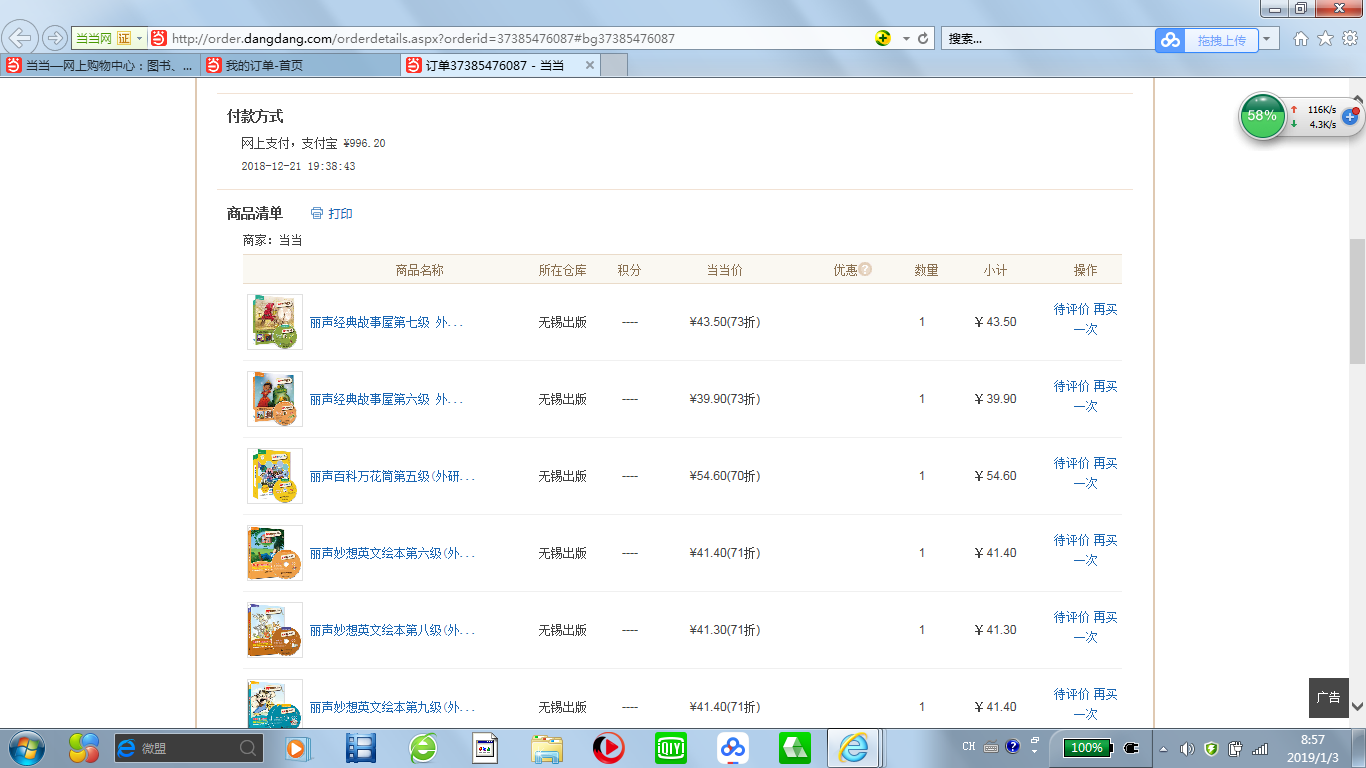Click 待评价 for 丽声经典故事屋第七级
1366x768 pixels.
(1071, 310)
